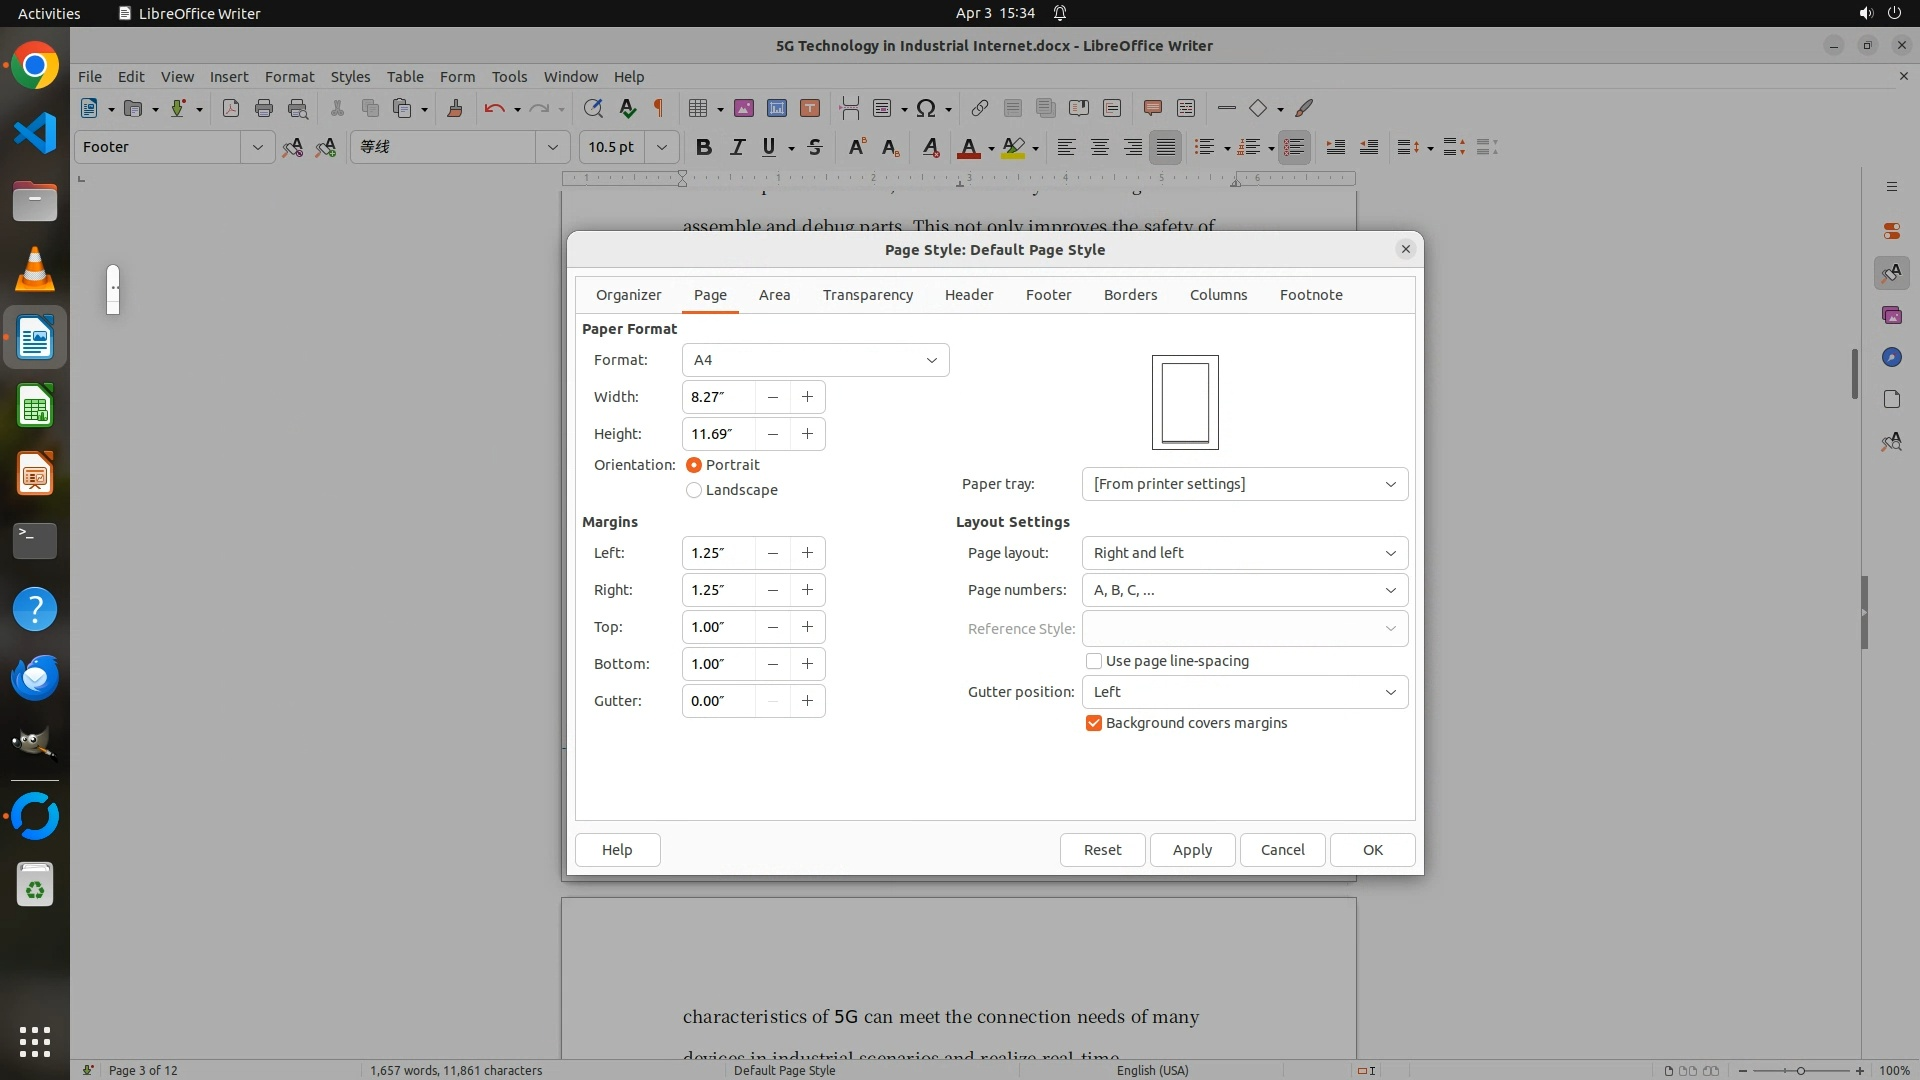The height and width of the screenshot is (1080, 1920).
Task: Open the Navigator sidebar icon
Action: (1890, 357)
